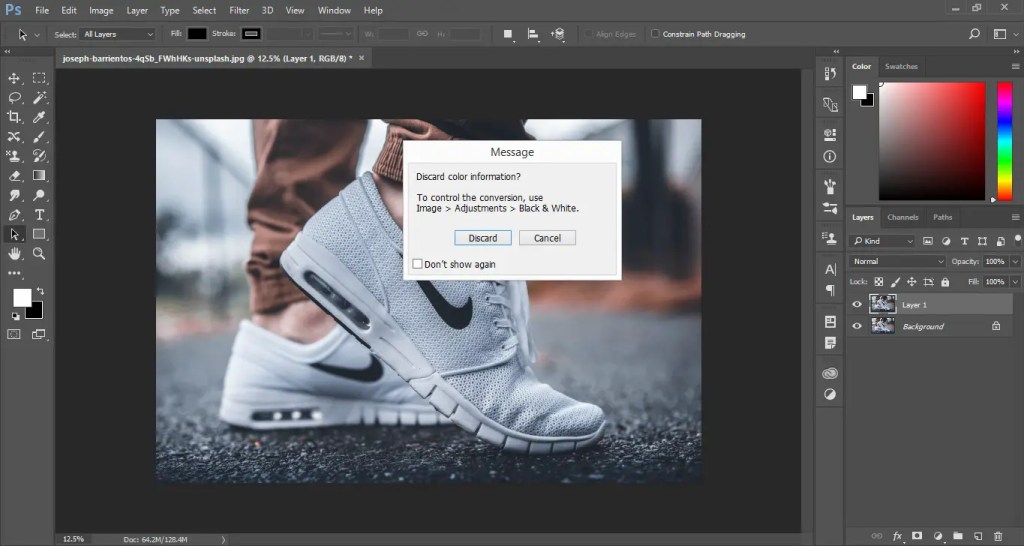Click the rainbow hue slider strip

1005,141
